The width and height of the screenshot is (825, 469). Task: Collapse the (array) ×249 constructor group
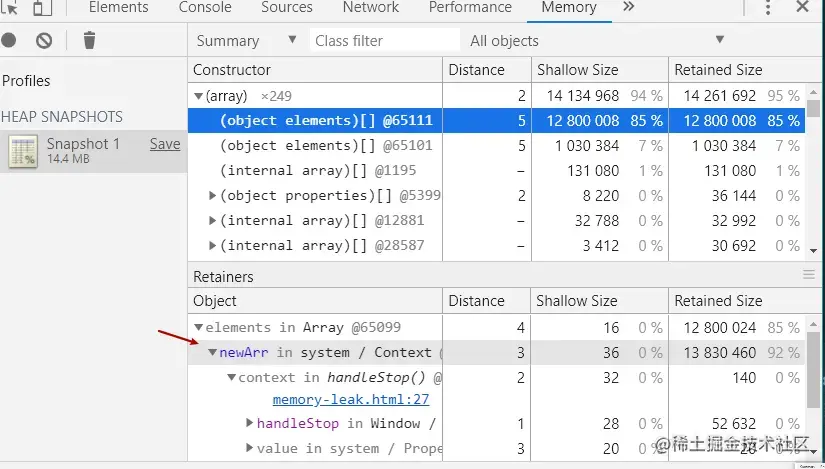tap(198, 96)
